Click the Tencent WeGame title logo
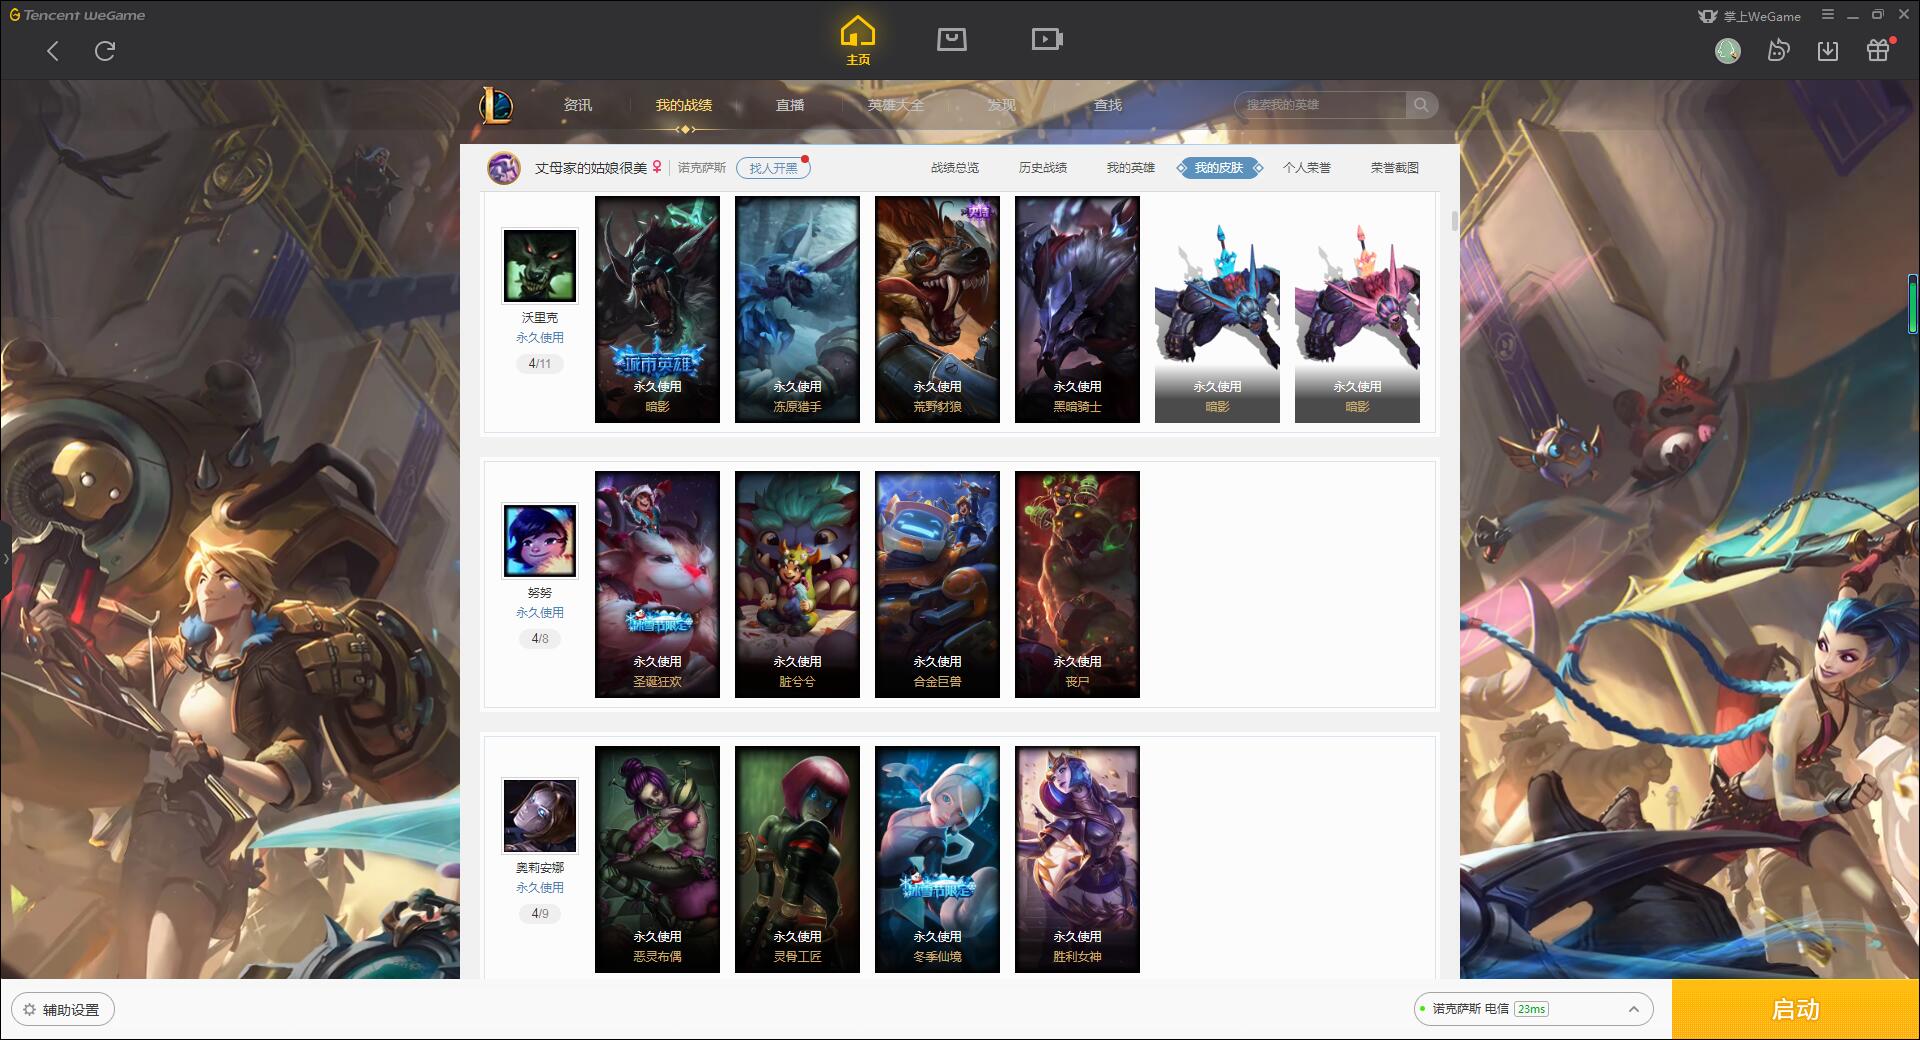The image size is (1920, 1040). [77, 15]
